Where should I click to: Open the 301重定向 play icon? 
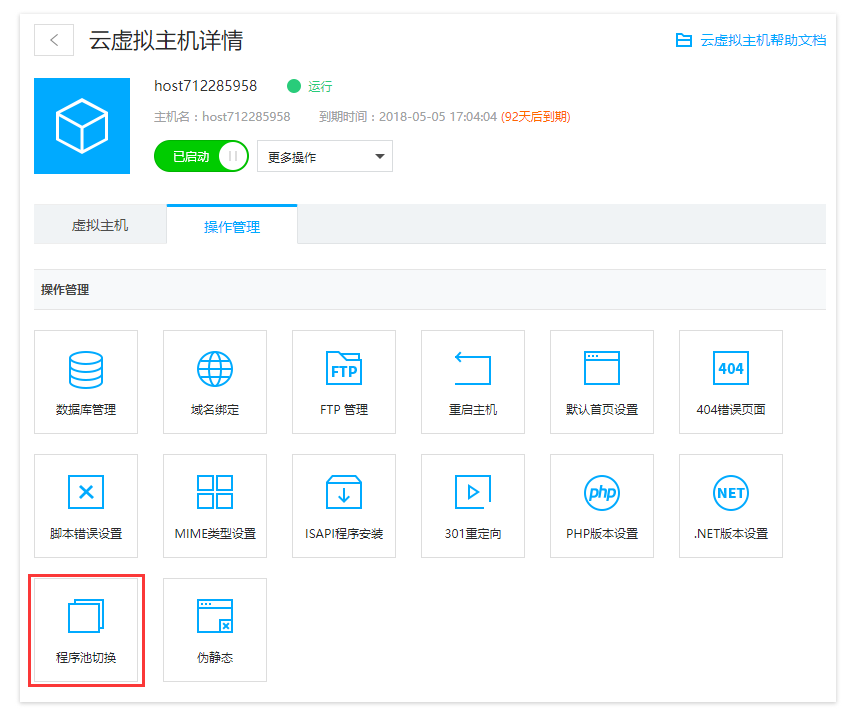pyautogui.click(x=473, y=492)
